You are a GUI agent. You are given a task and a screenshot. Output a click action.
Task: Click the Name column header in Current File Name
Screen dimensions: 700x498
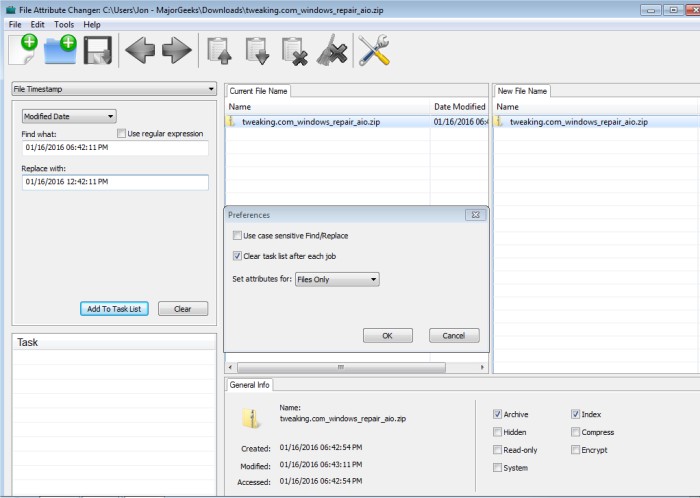click(328, 107)
